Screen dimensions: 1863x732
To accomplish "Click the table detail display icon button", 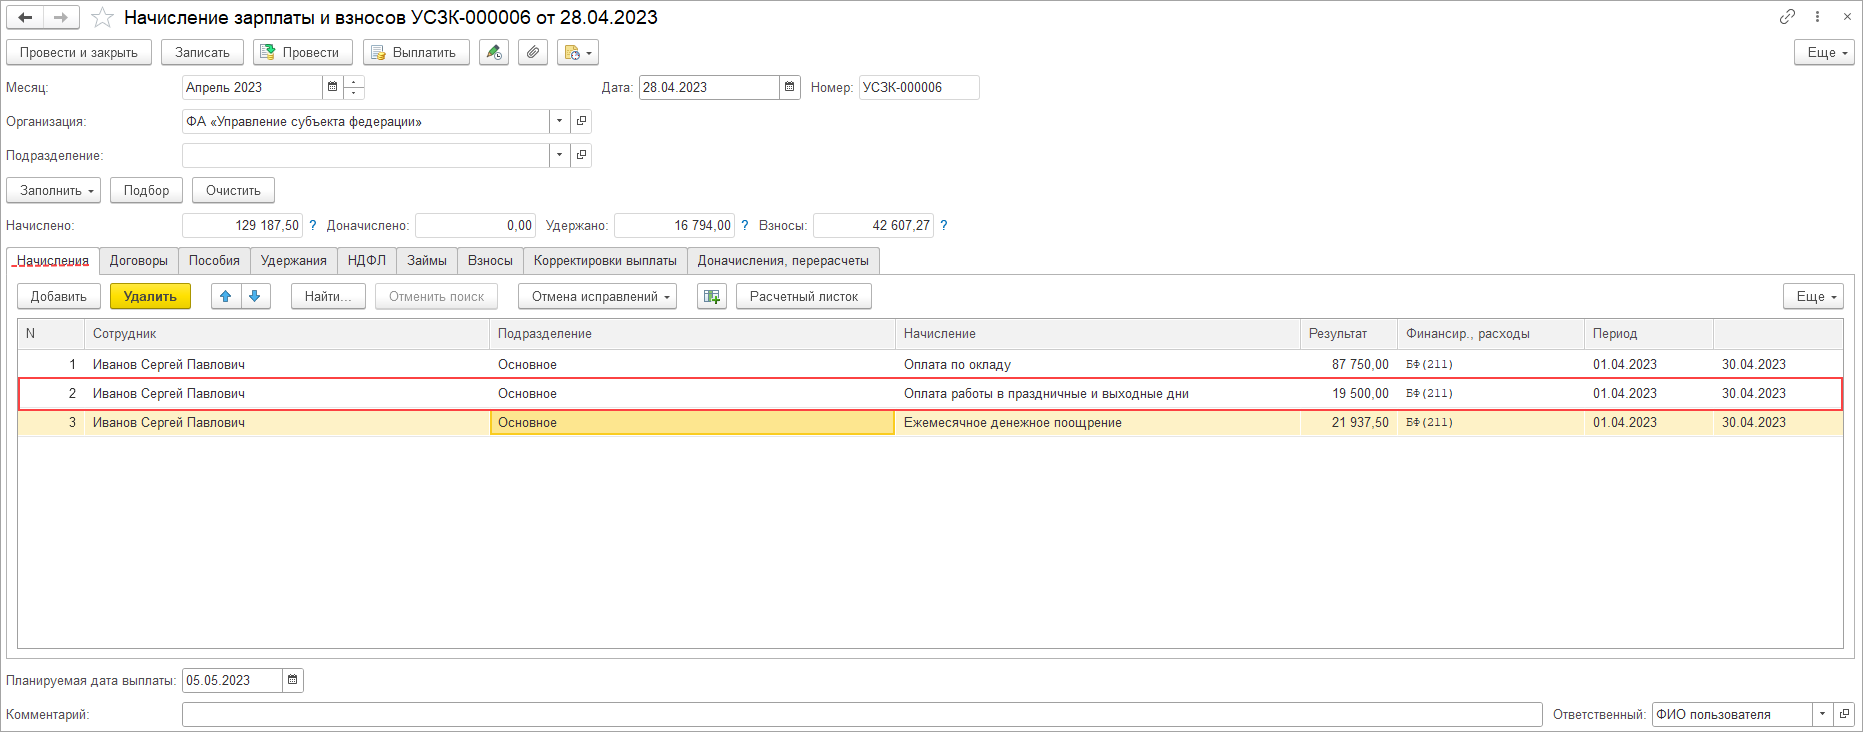I will [x=712, y=296].
